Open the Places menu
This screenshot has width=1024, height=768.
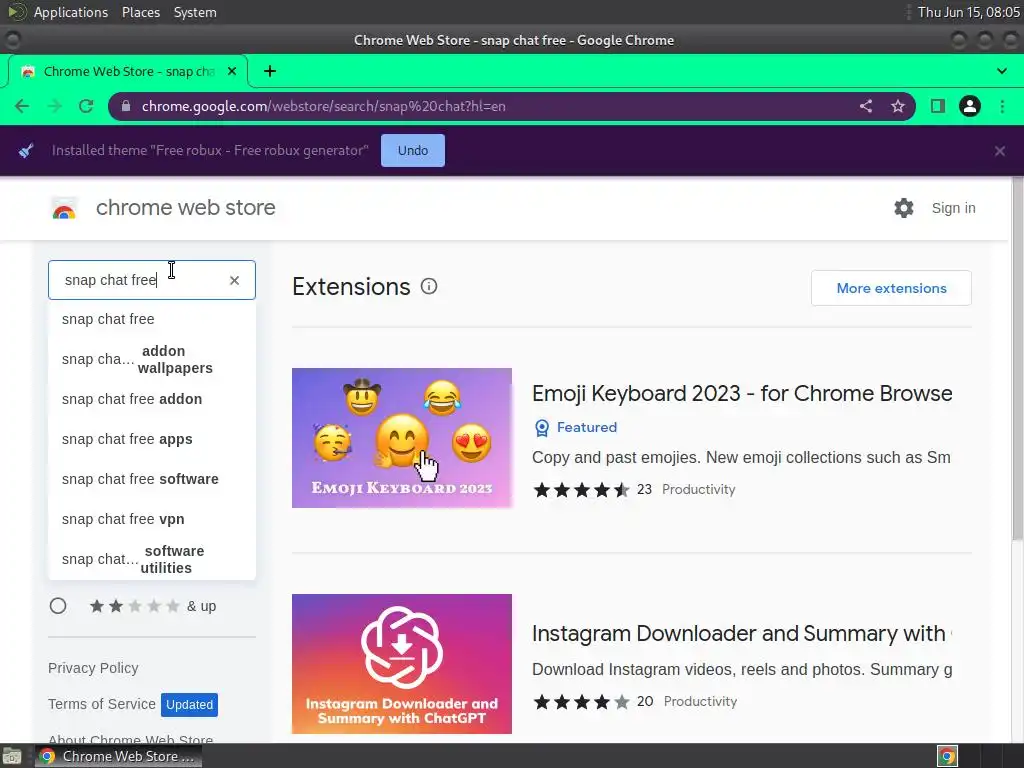pos(140,12)
